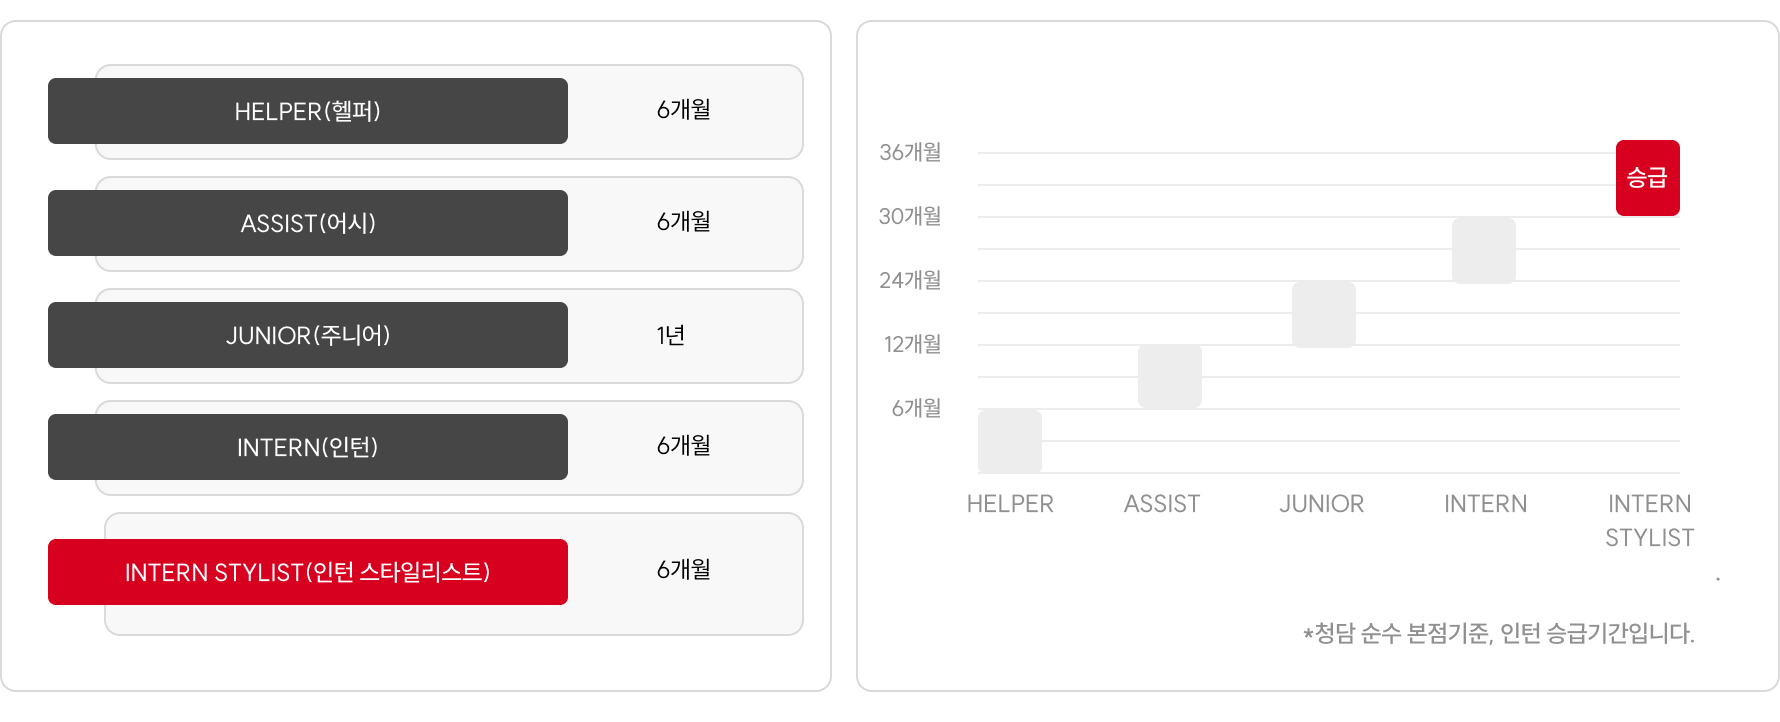Click the JUNIOR gray block in chart
This screenshot has height=722, width=1780.
click(x=1324, y=314)
